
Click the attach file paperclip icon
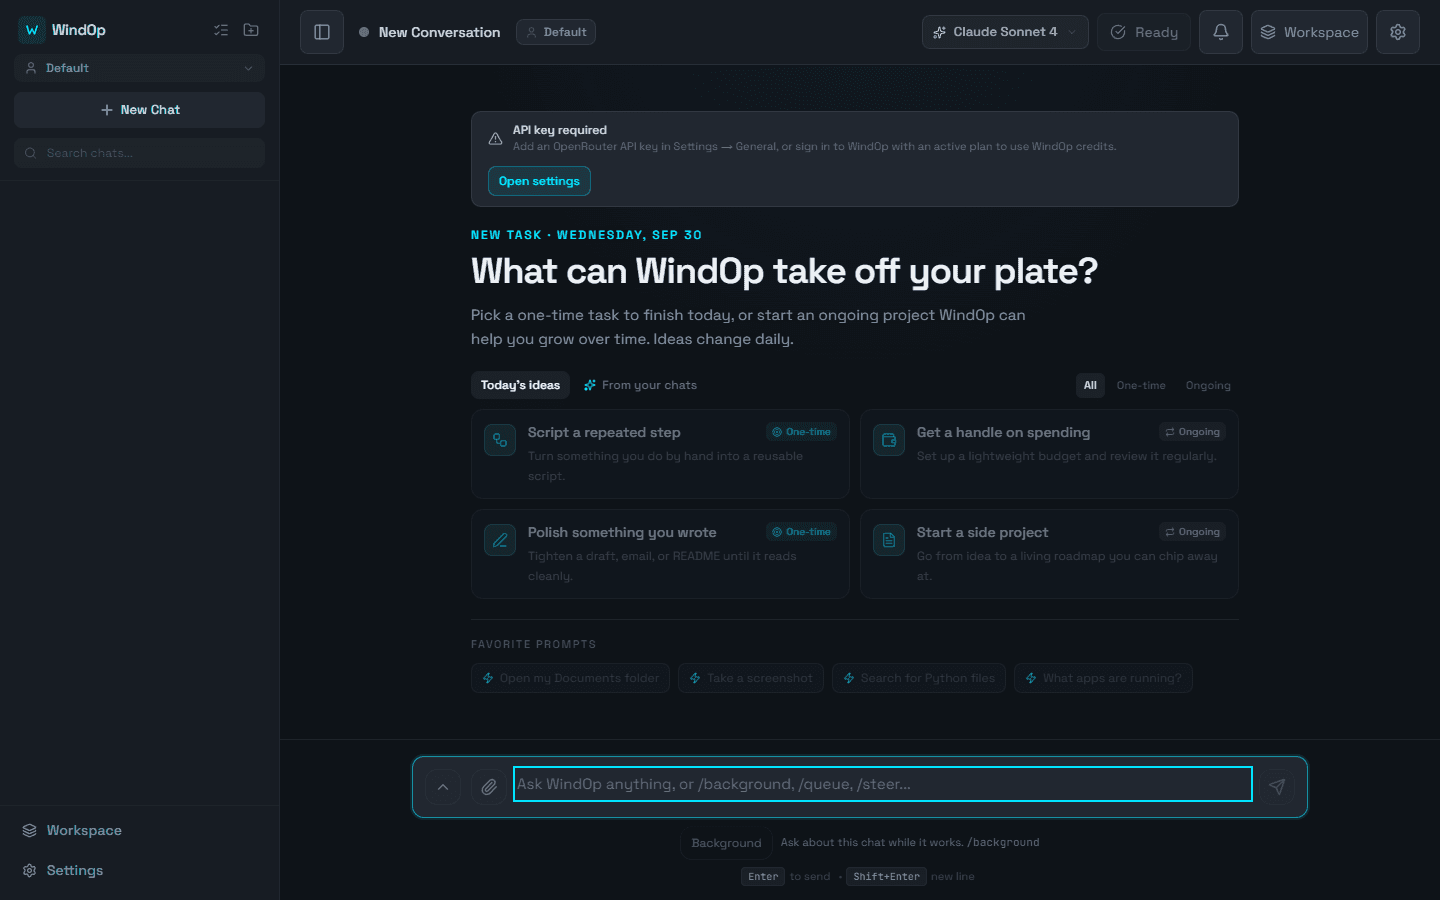tap(489, 787)
